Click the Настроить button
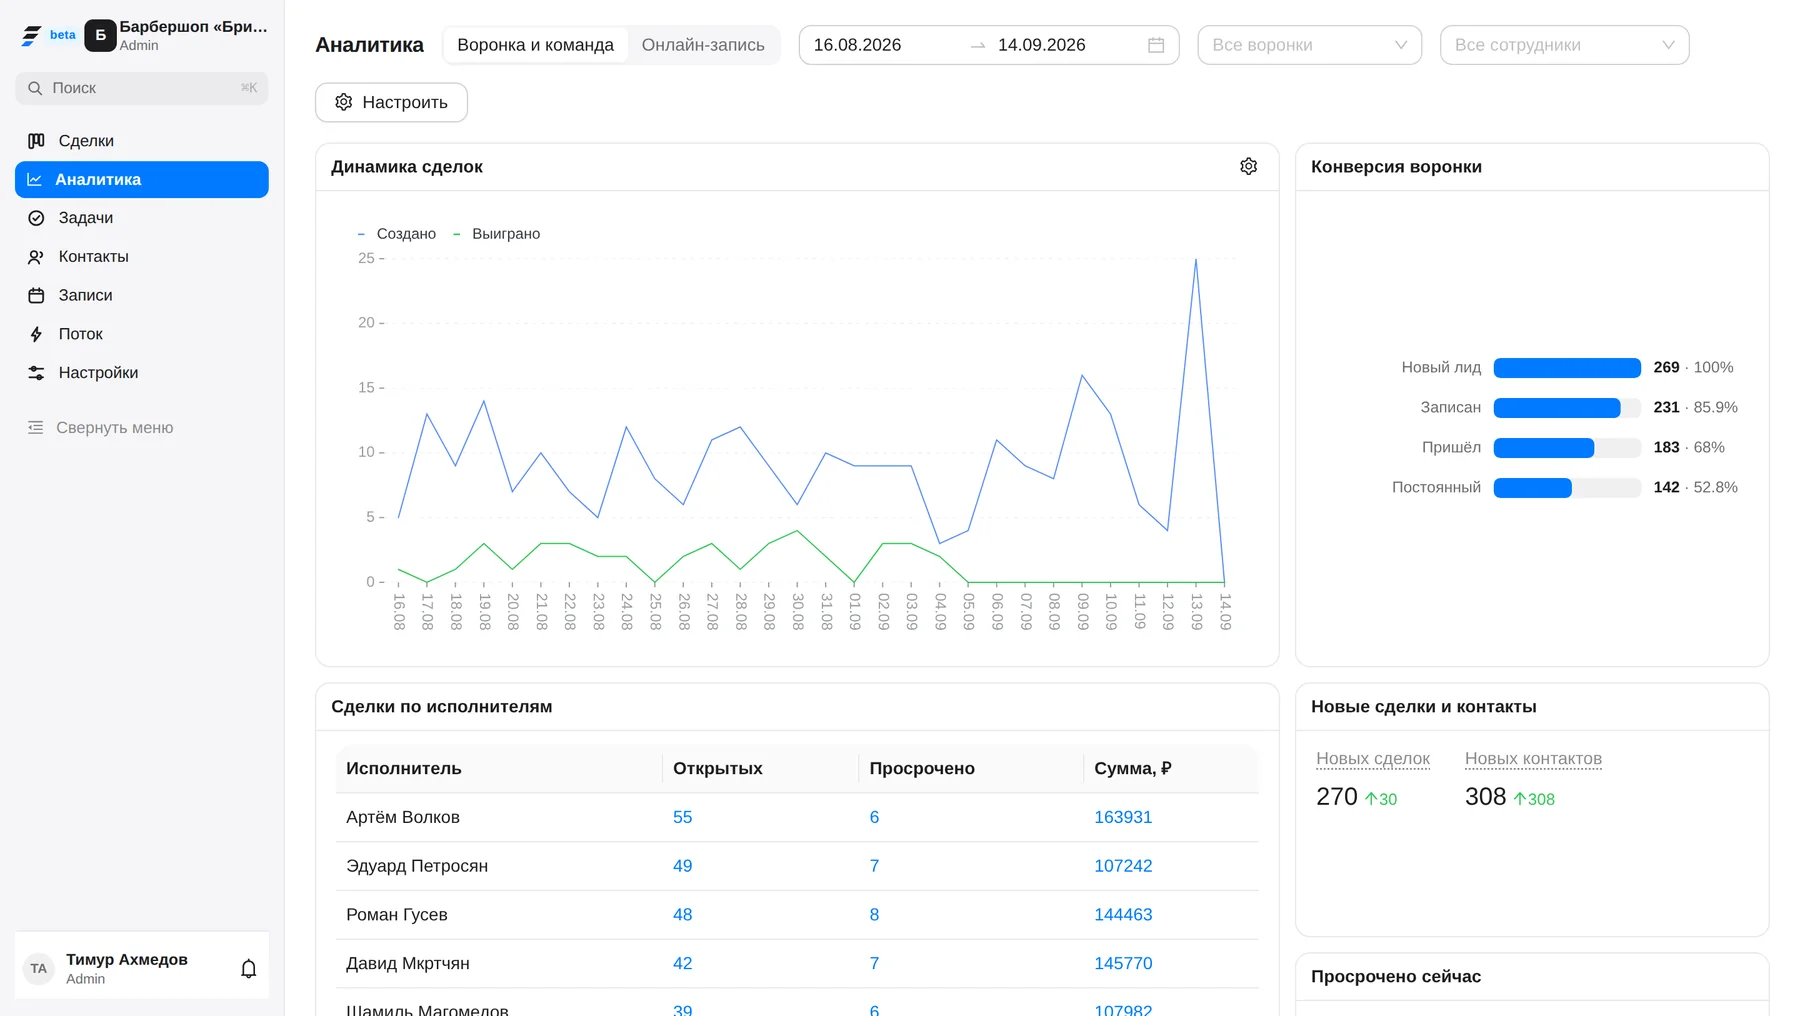Viewport: 1800px width, 1016px height. [x=391, y=102]
